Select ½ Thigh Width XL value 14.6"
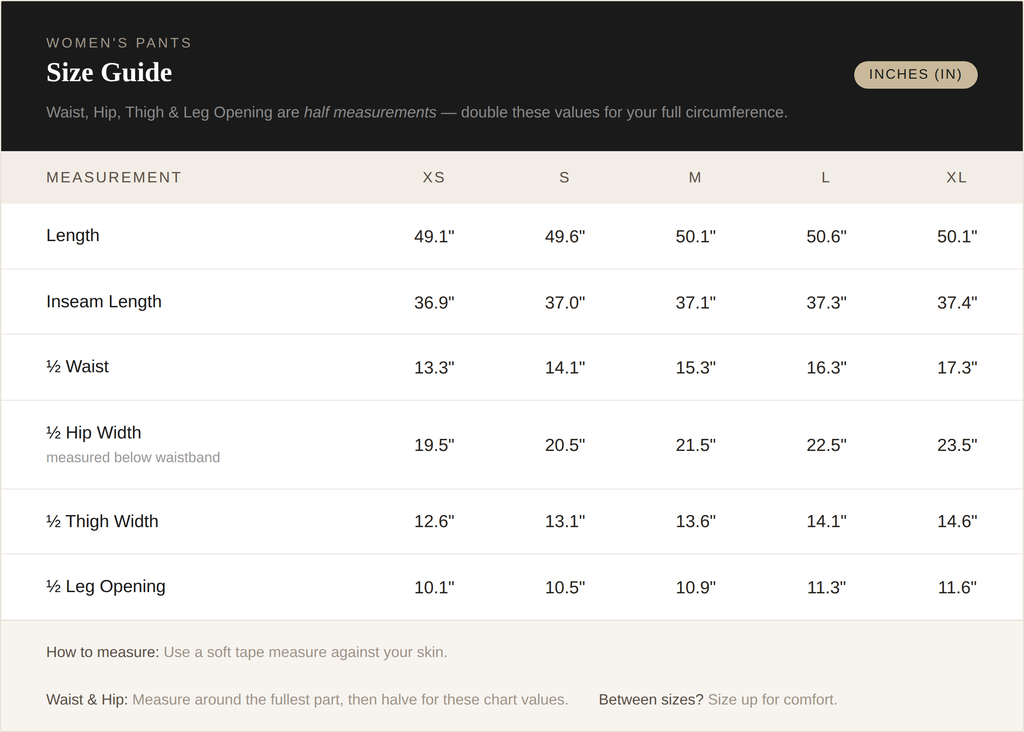1024x732 pixels. click(957, 522)
